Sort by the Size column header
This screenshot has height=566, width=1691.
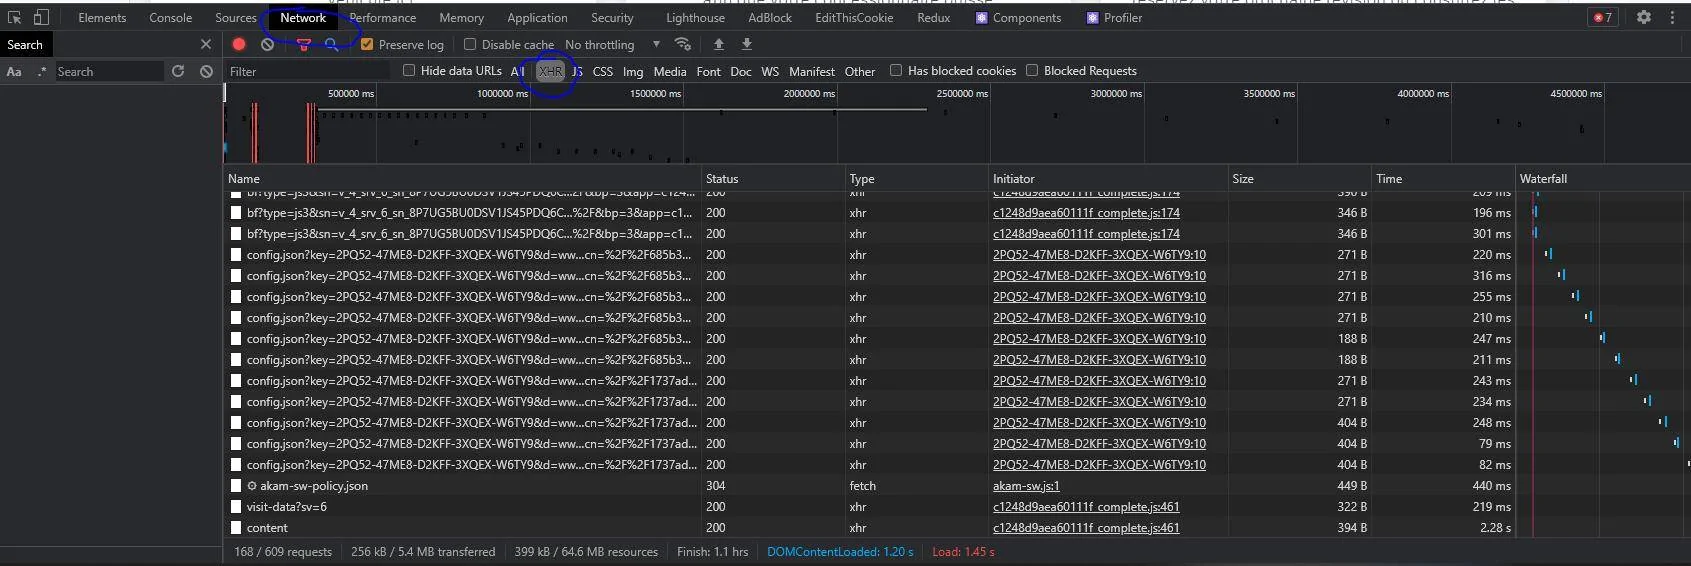click(1298, 178)
